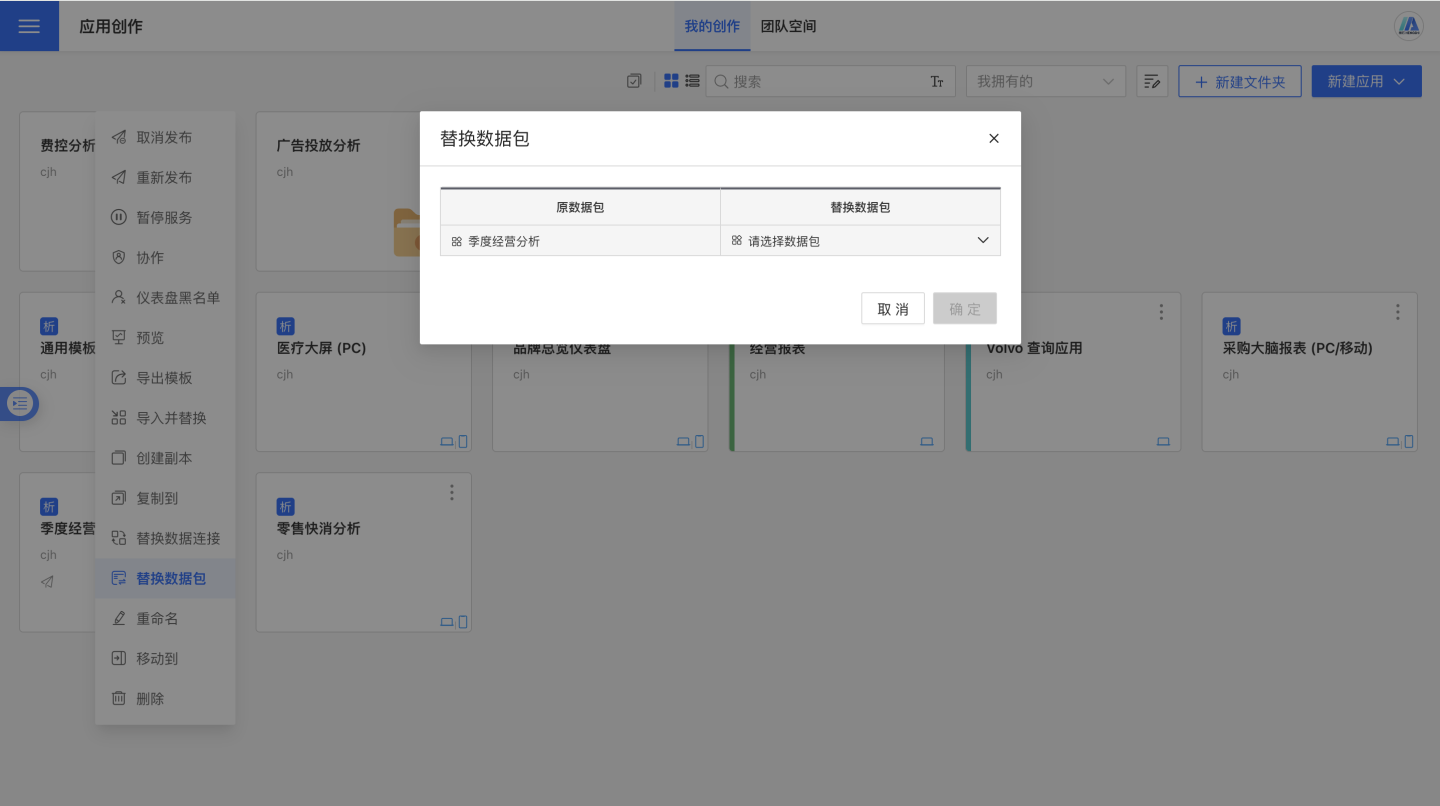Click the user avatar logo
The image size is (1440, 806).
tap(1408, 26)
